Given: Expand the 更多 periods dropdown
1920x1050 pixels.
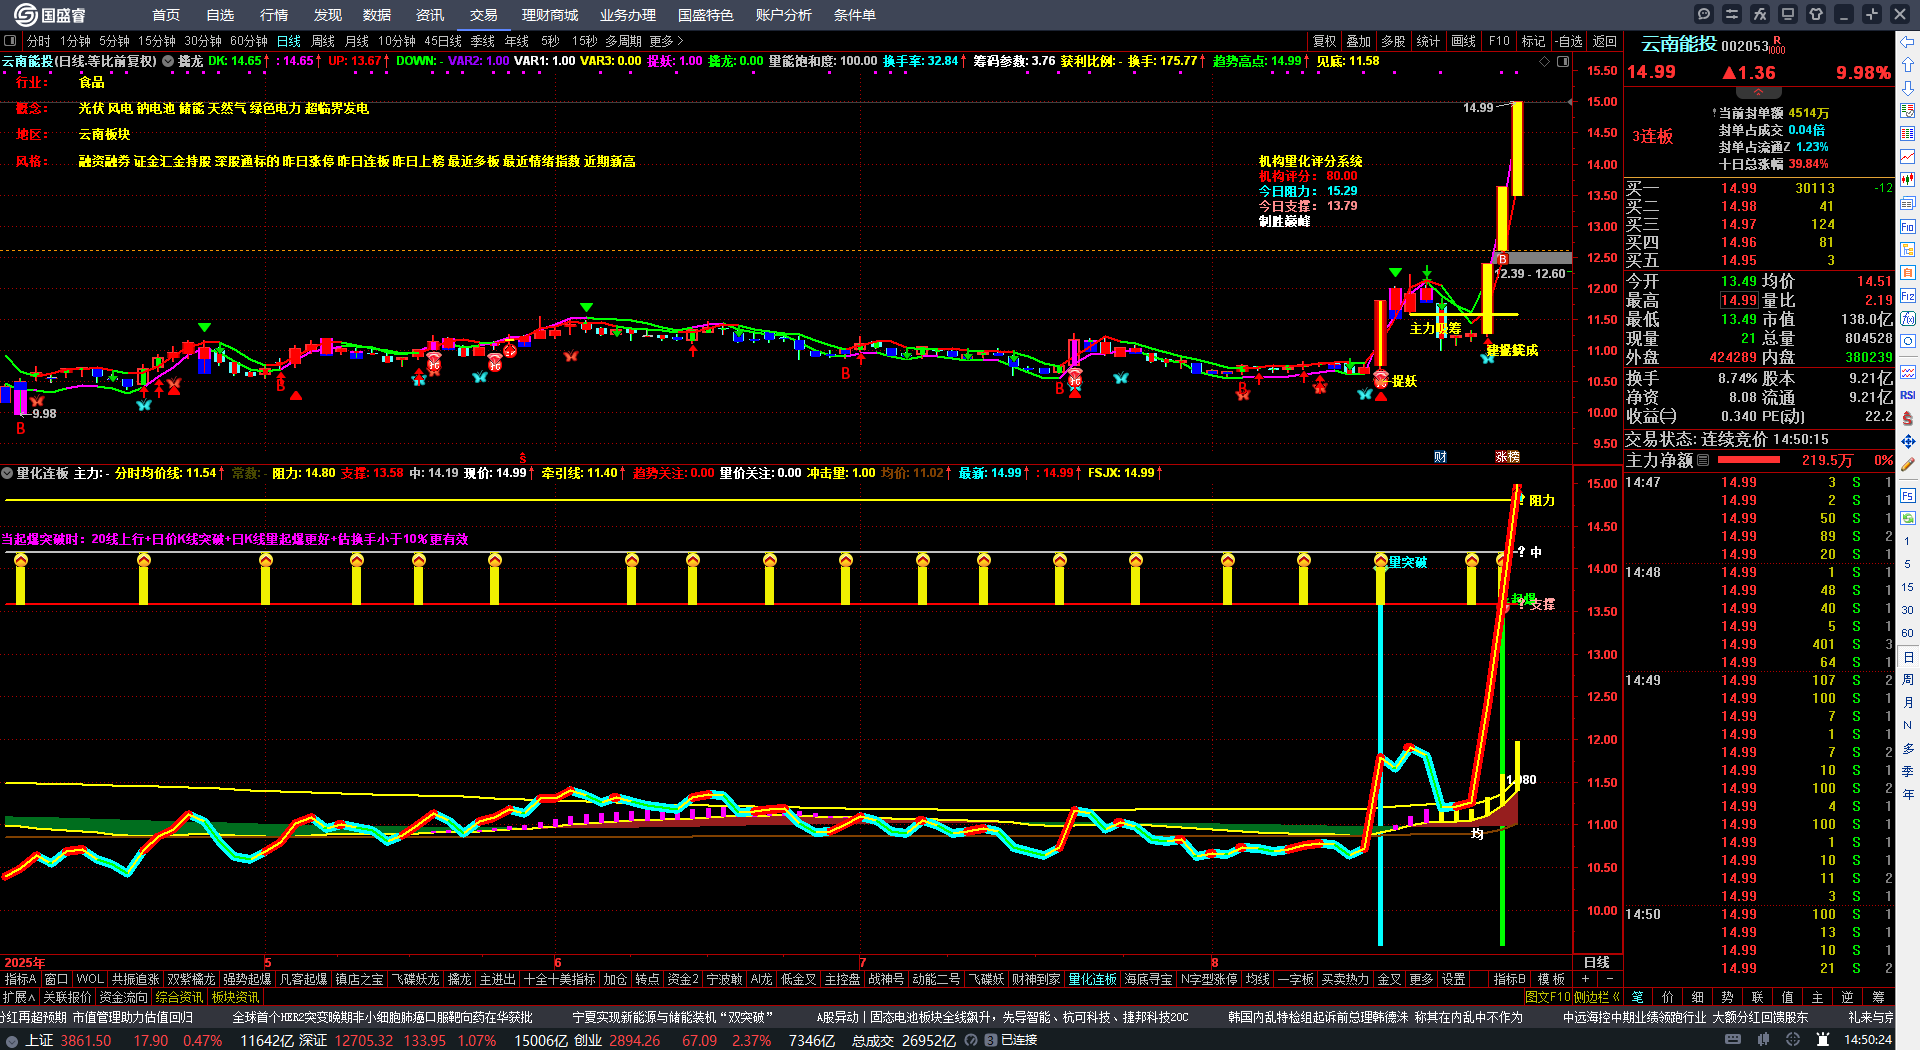Looking at the screenshot, I should [x=666, y=41].
